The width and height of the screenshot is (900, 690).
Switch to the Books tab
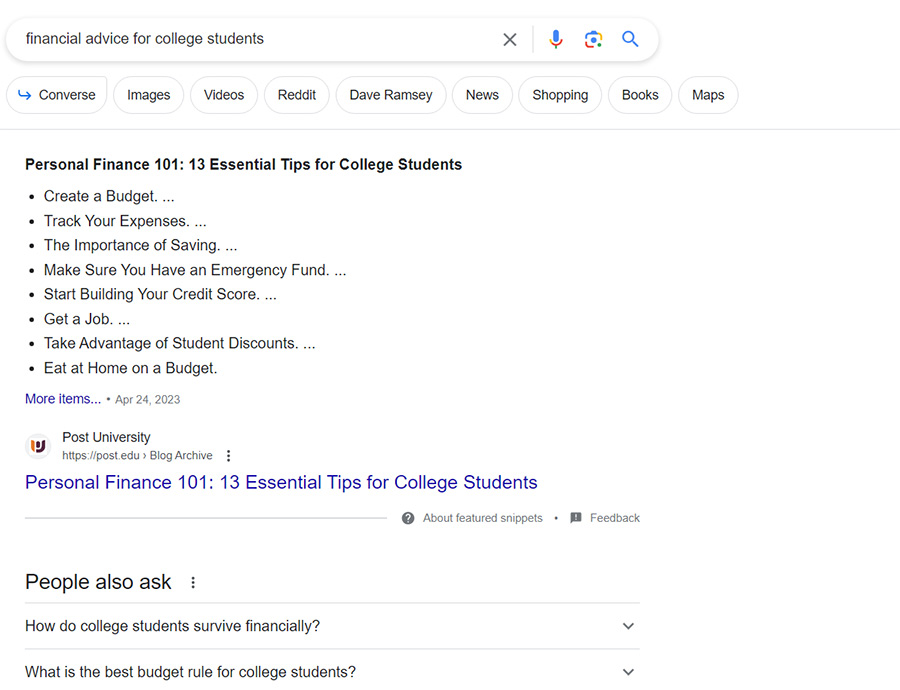(640, 95)
